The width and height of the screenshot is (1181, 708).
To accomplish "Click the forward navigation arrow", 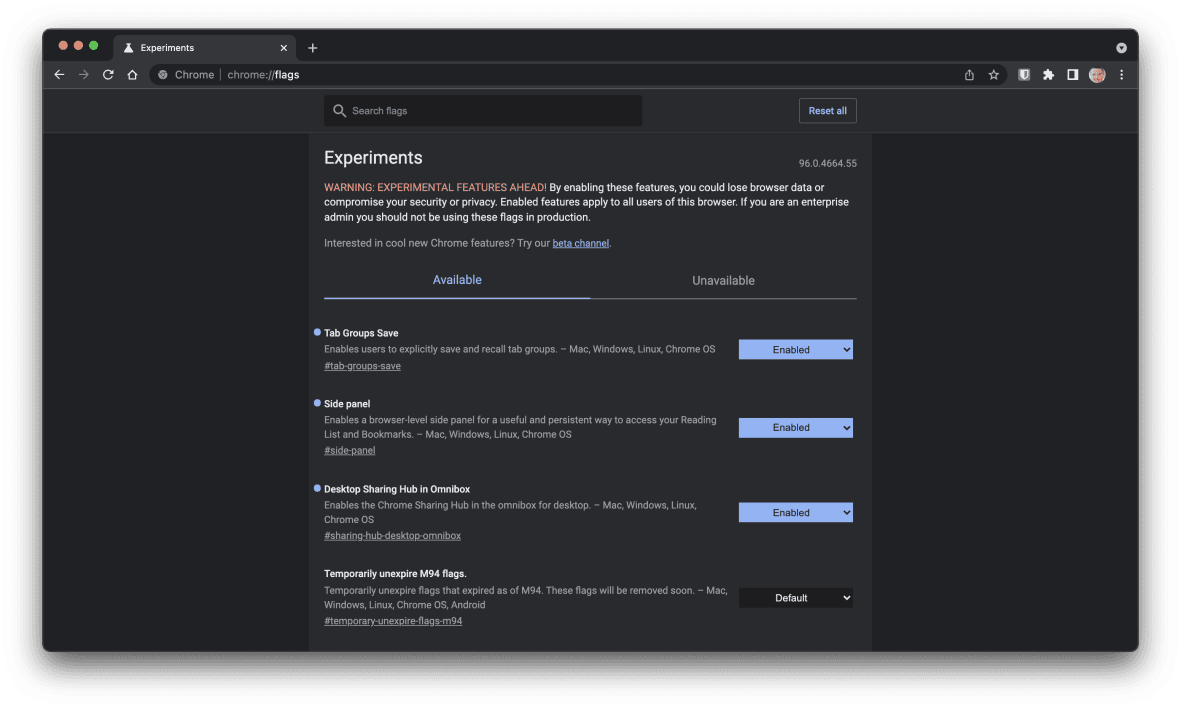I will click(84, 75).
